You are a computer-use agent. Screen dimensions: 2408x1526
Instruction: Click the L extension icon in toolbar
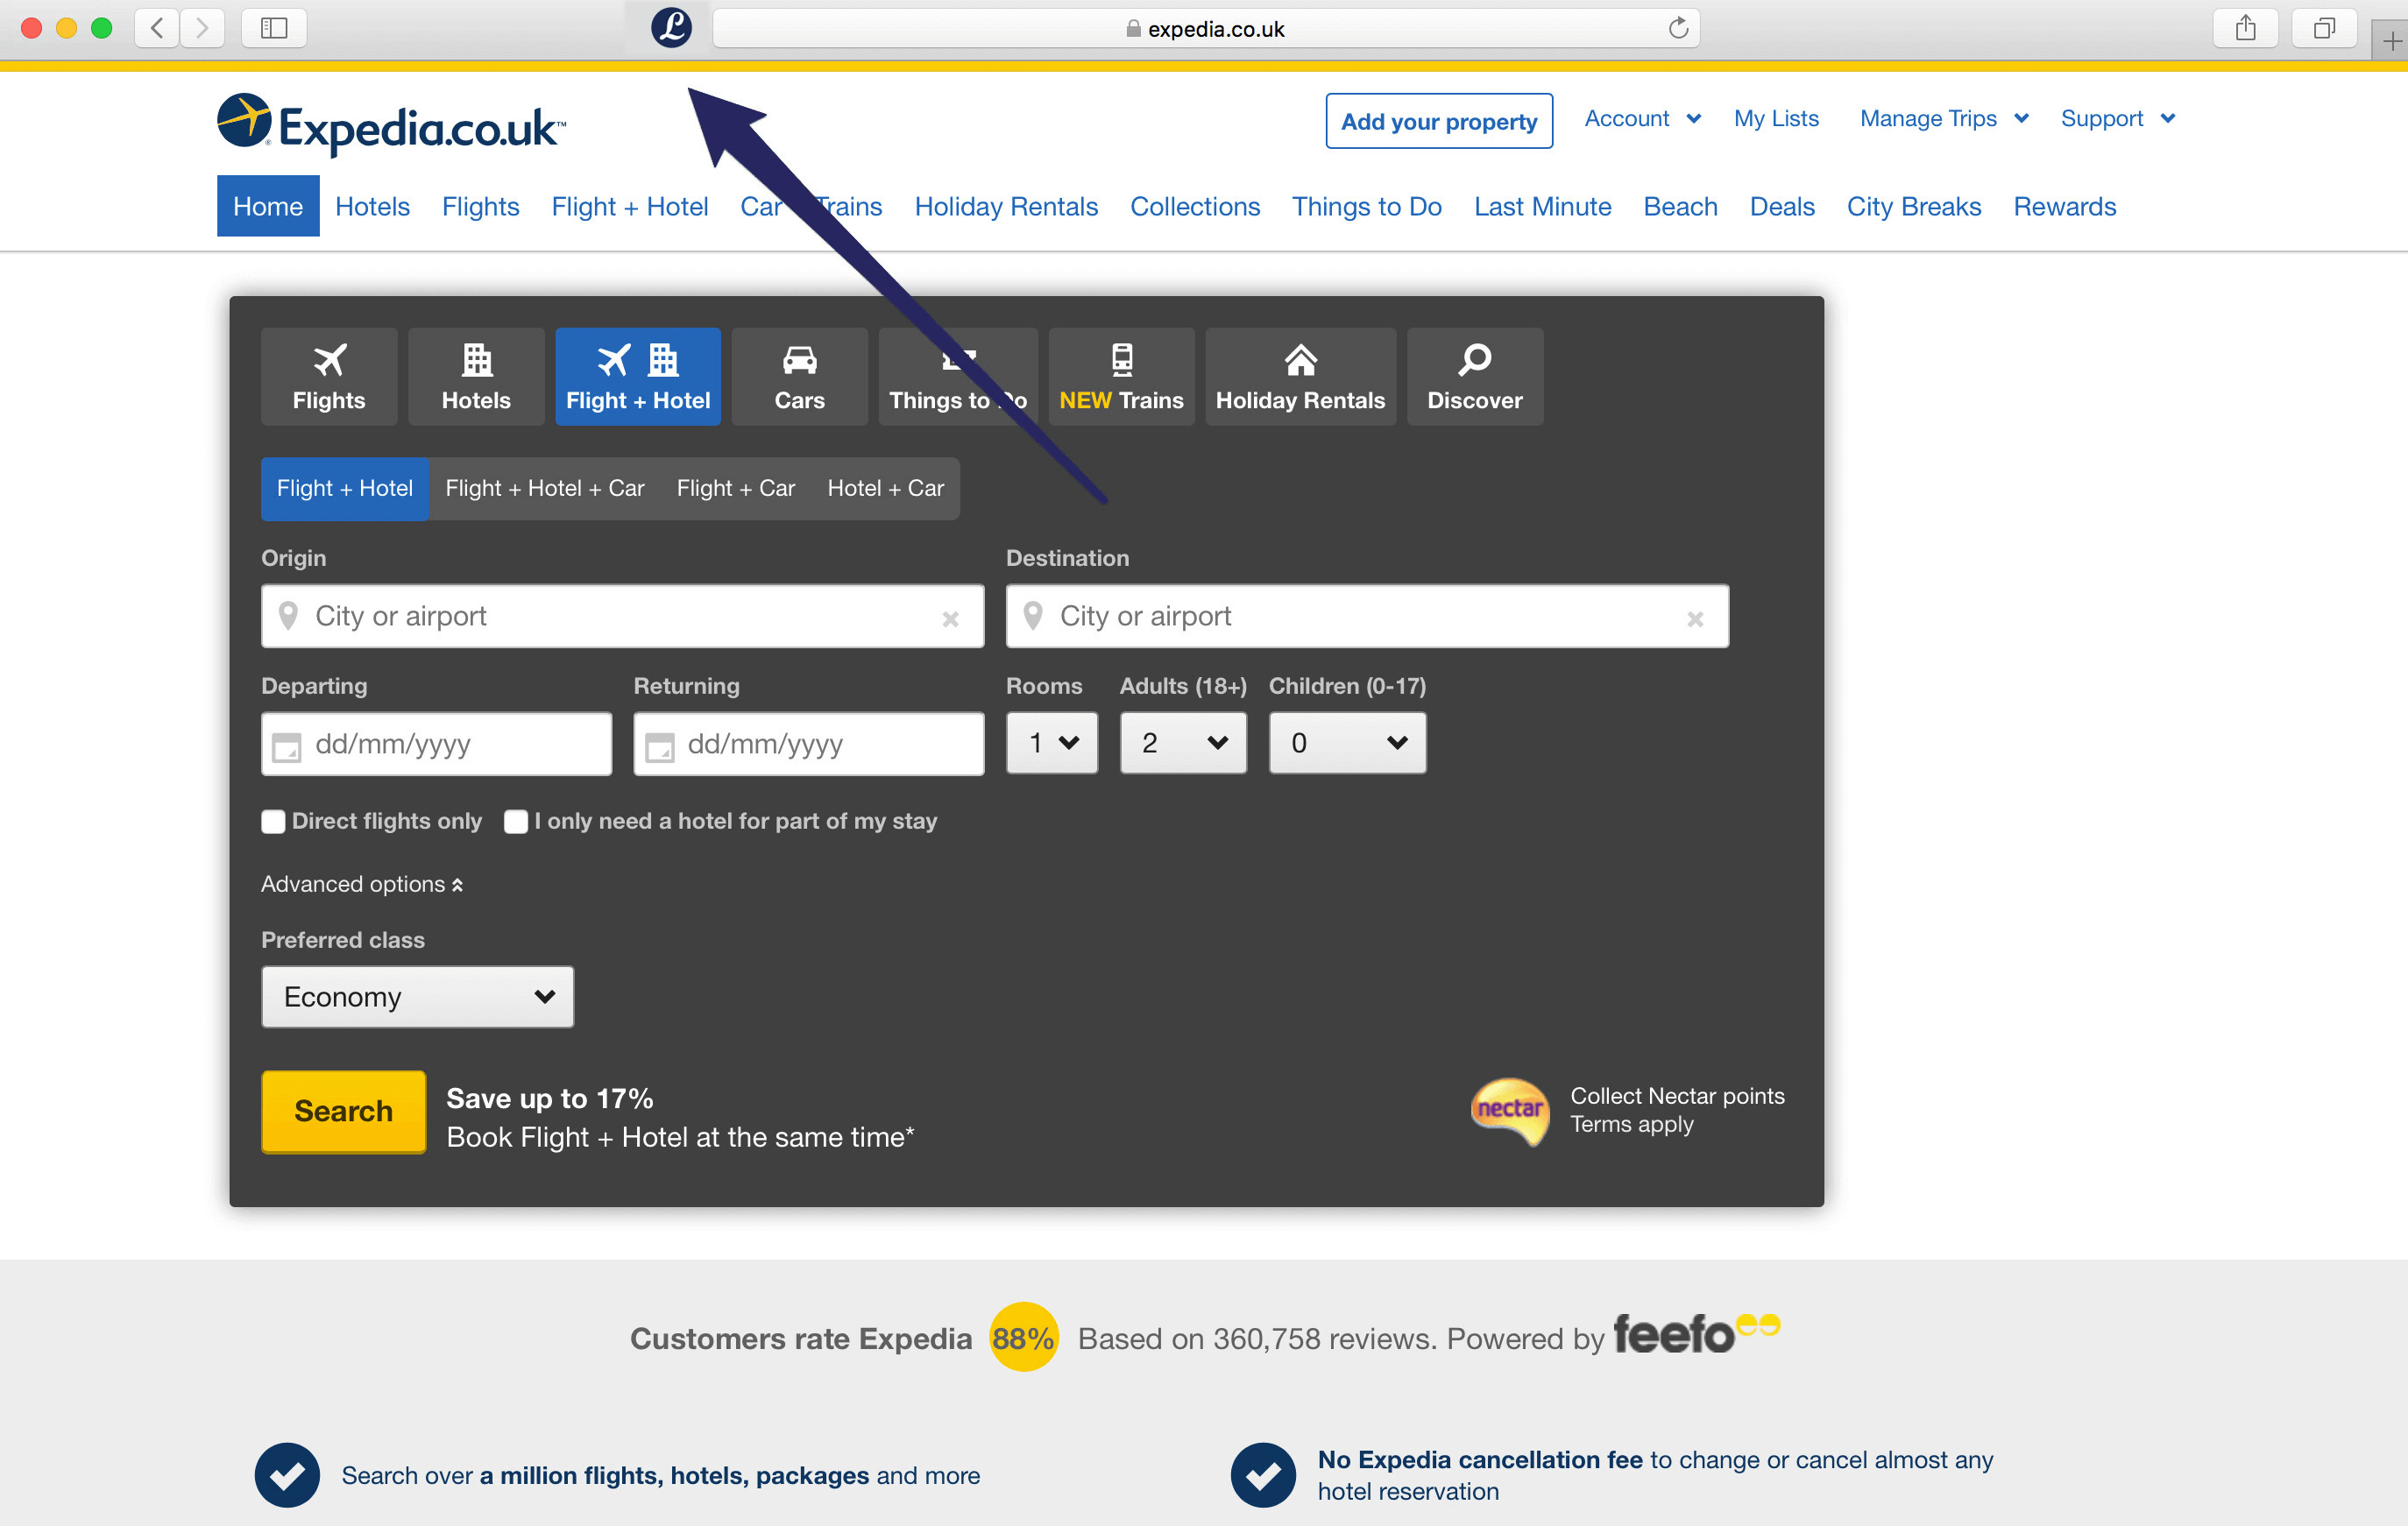coord(671,27)
